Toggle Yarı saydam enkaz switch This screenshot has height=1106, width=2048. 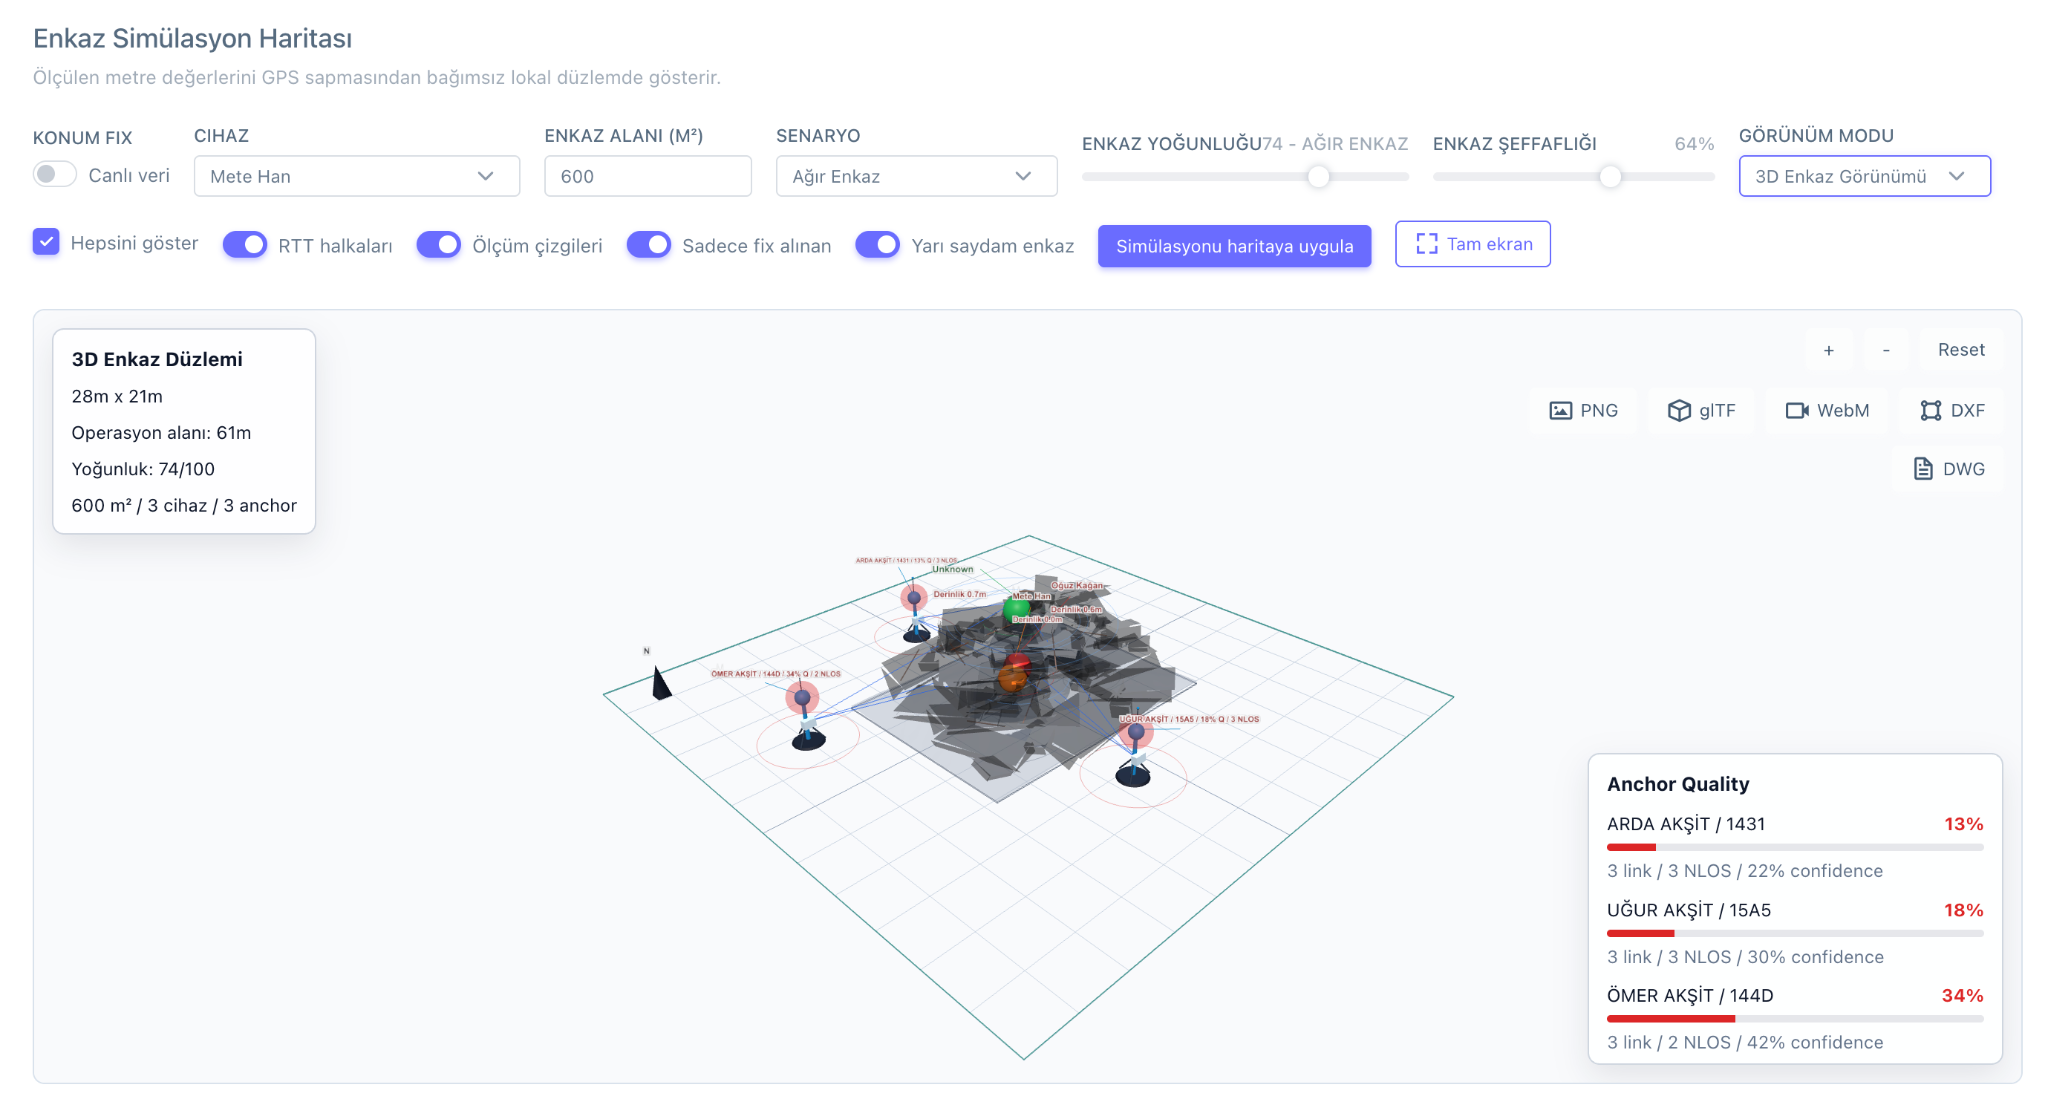pos(878,245)
